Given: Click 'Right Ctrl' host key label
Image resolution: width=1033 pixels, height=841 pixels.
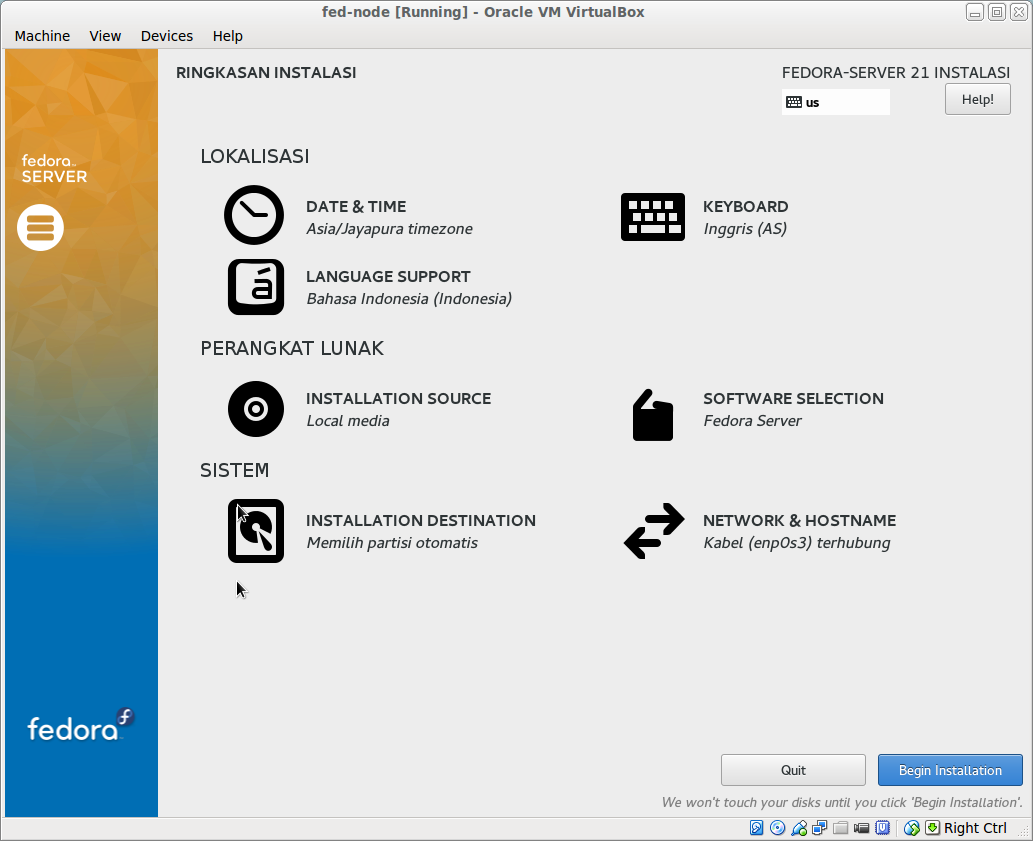Looking at the screenshot, I should (975, 828).
